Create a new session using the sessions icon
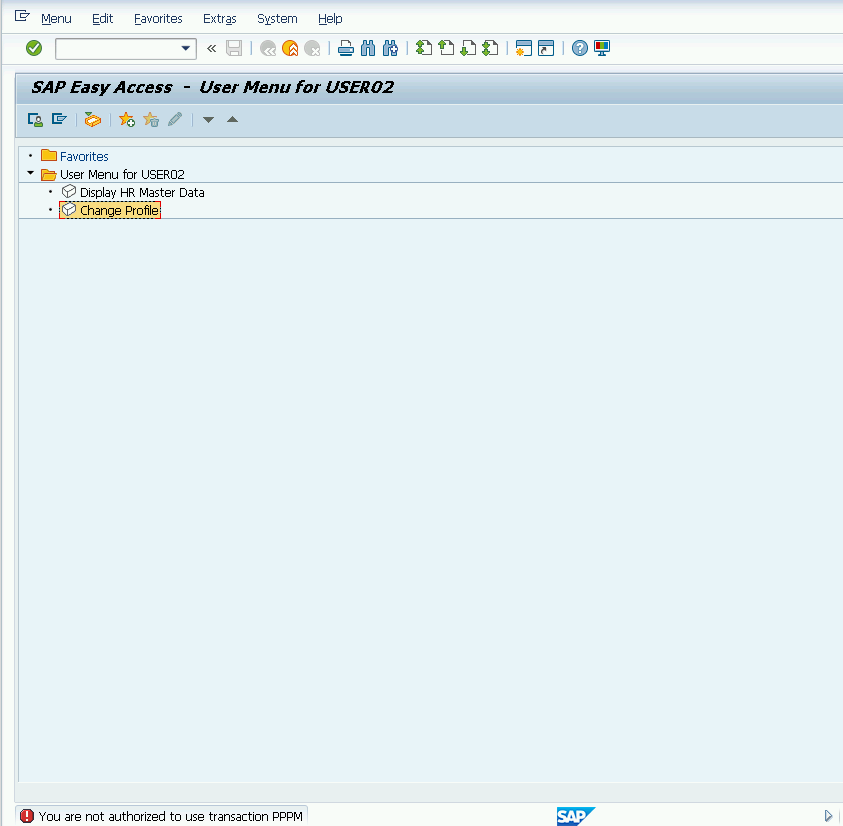843x826 pixels. (524, 47)
